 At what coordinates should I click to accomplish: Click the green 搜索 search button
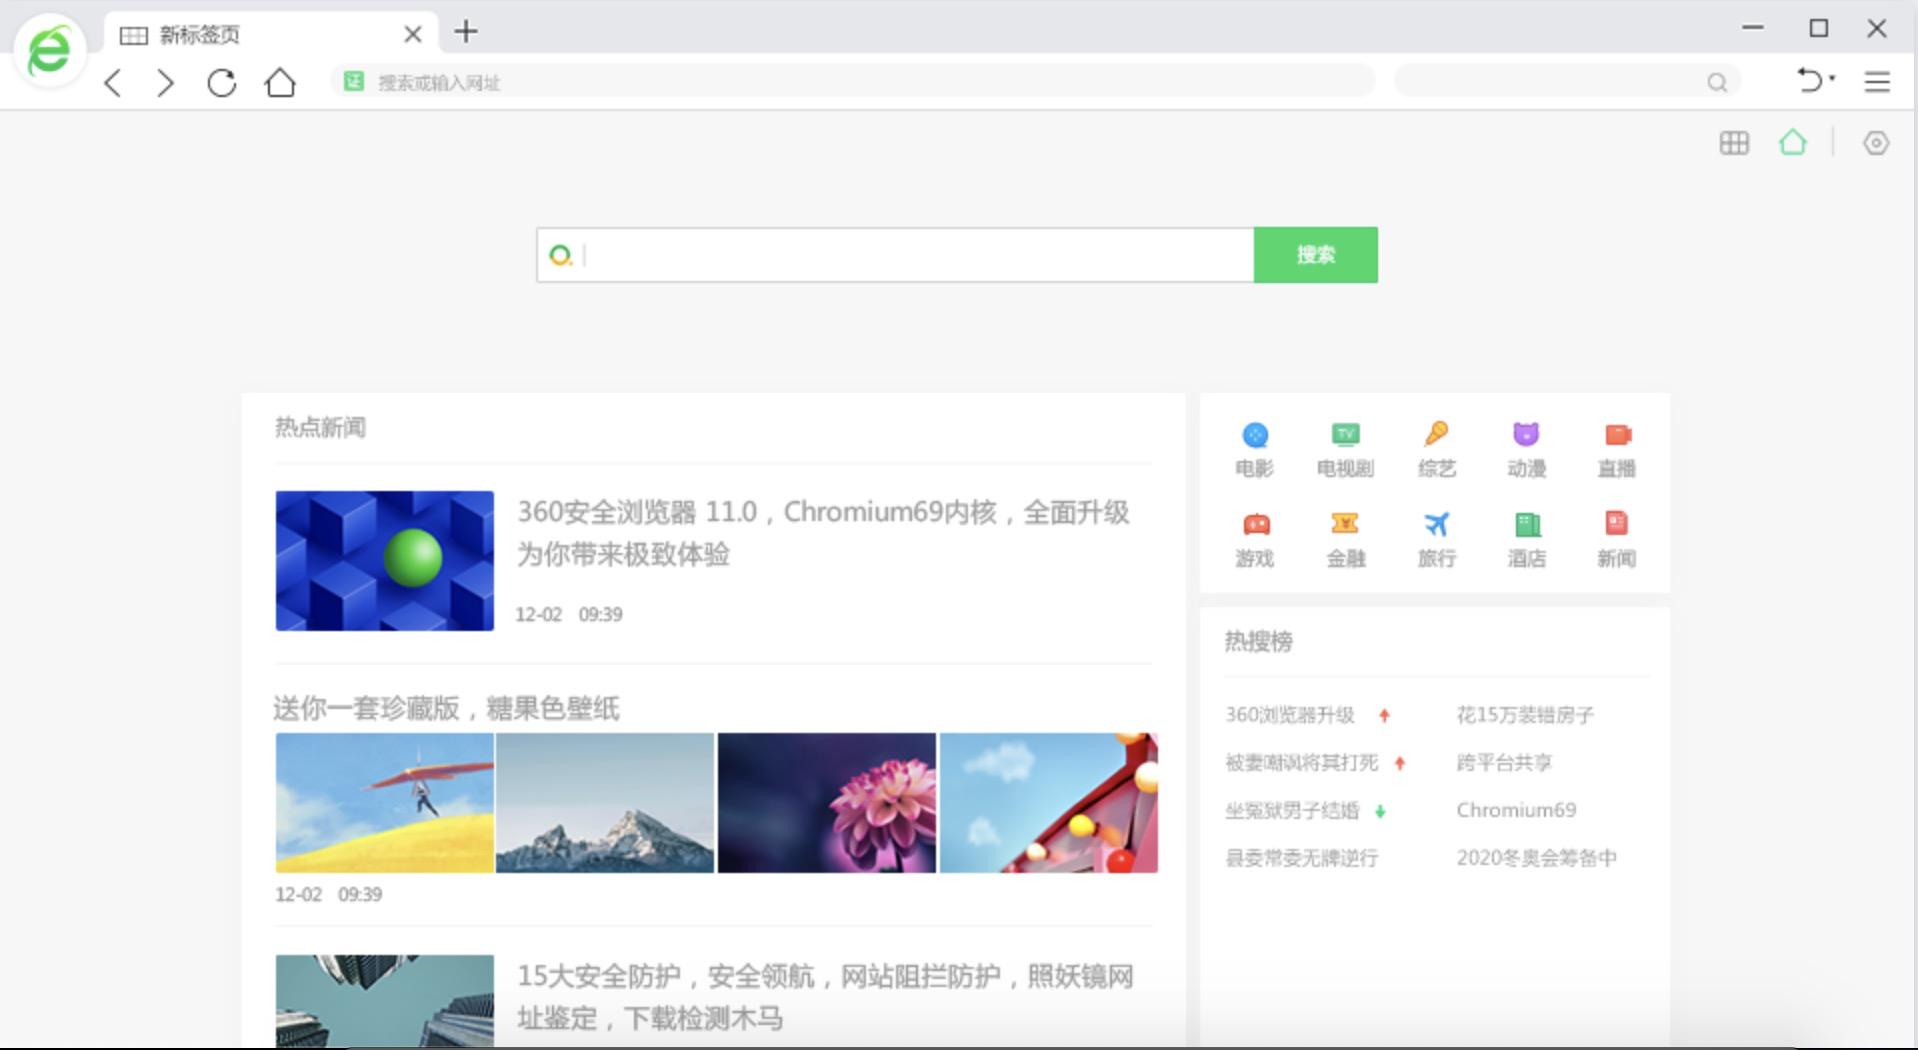click(x=1315, y=255)
